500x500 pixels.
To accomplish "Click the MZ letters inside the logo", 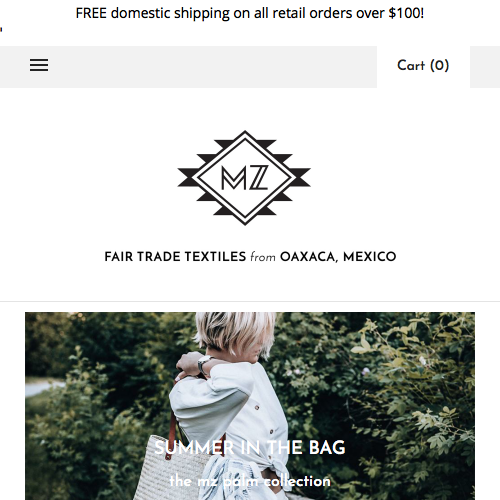I will point(245,178).
